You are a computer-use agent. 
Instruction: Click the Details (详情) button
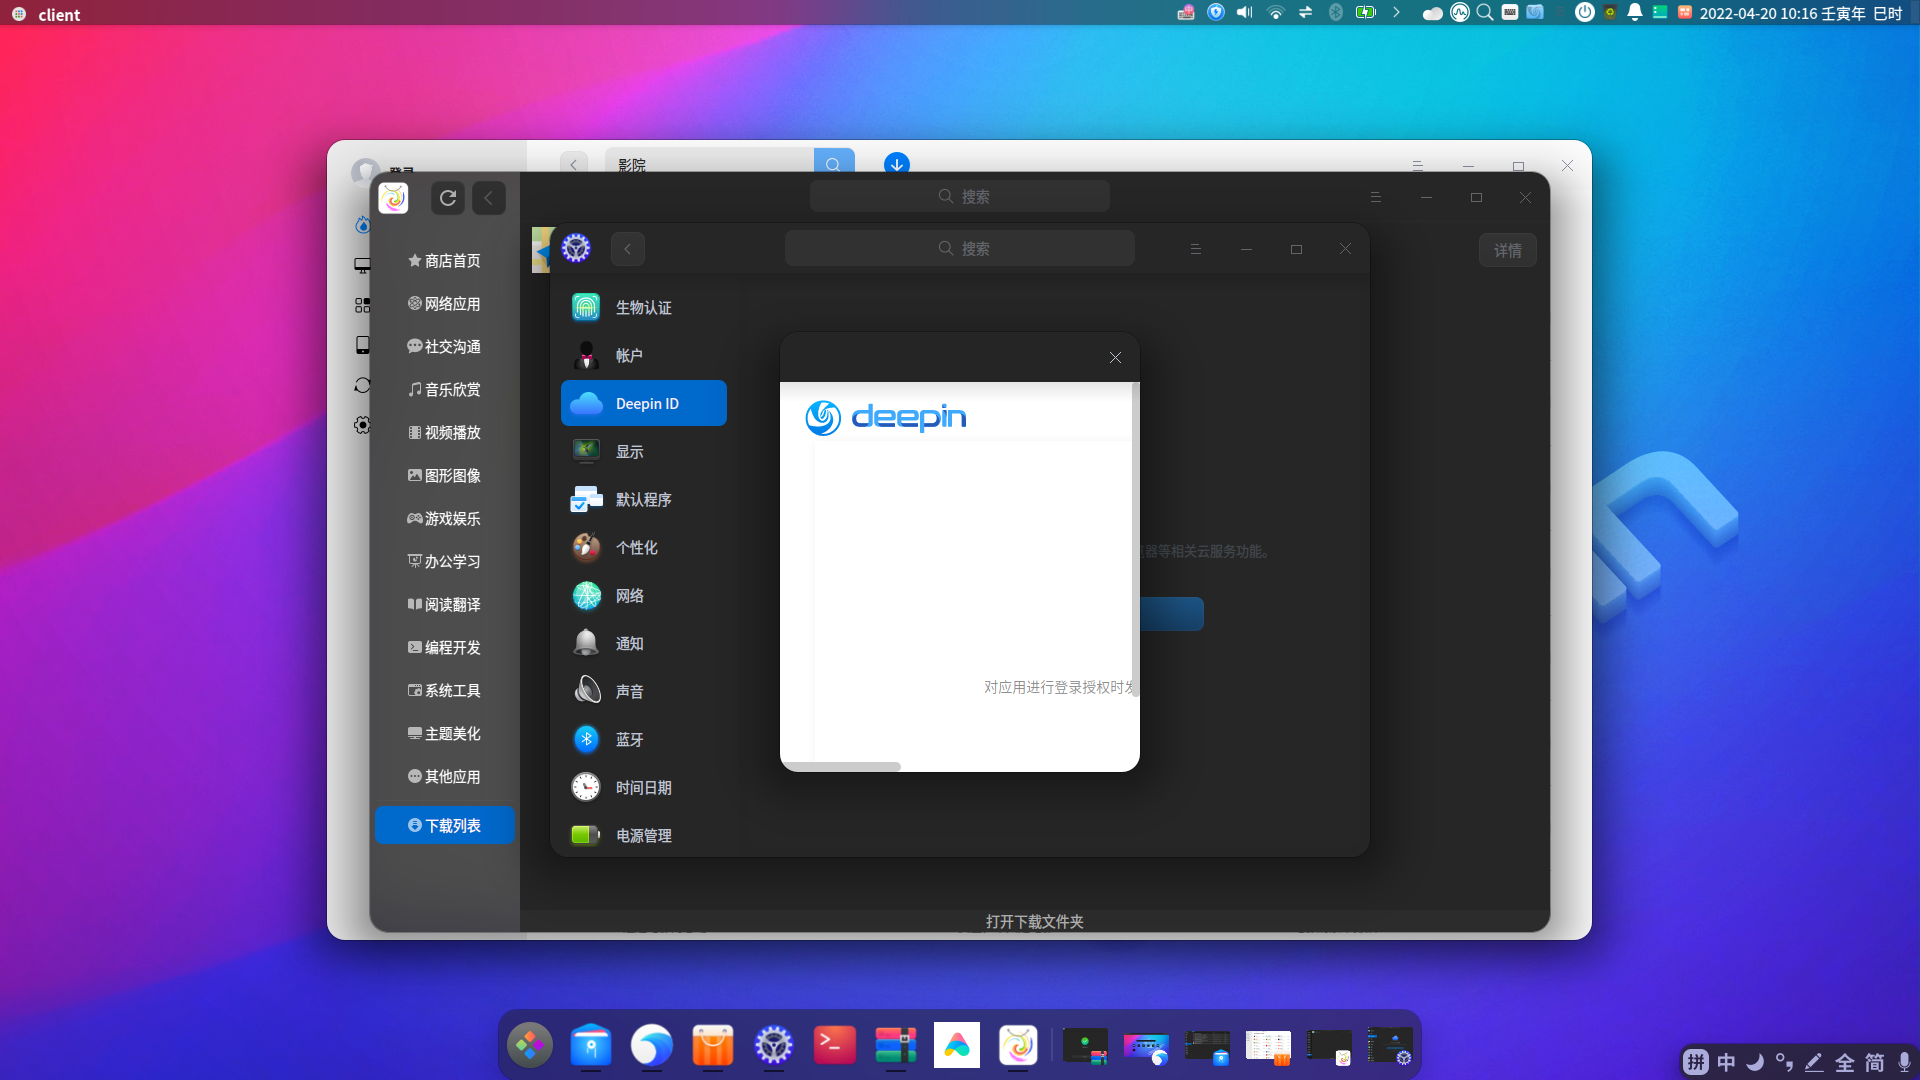pos(1507,251)
